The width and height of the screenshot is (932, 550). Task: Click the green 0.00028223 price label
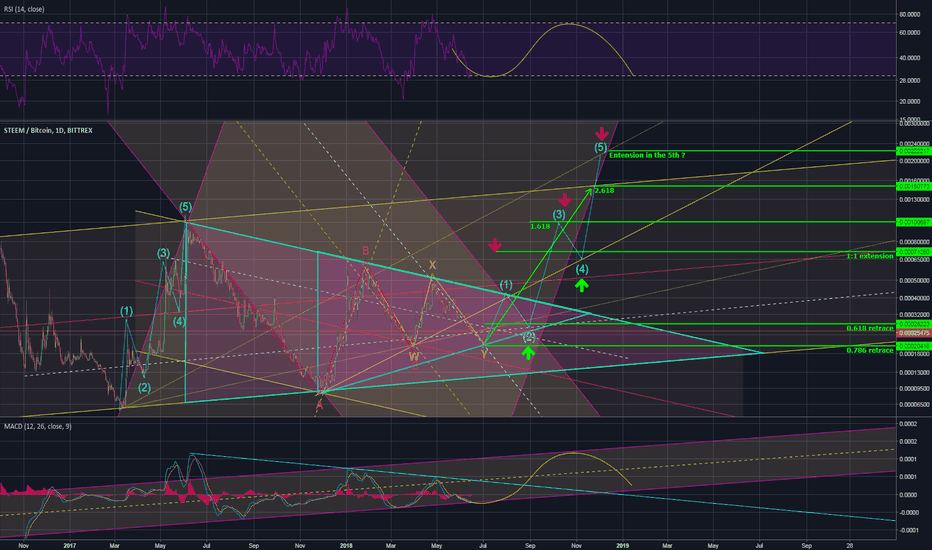click(x=914, y=324)
